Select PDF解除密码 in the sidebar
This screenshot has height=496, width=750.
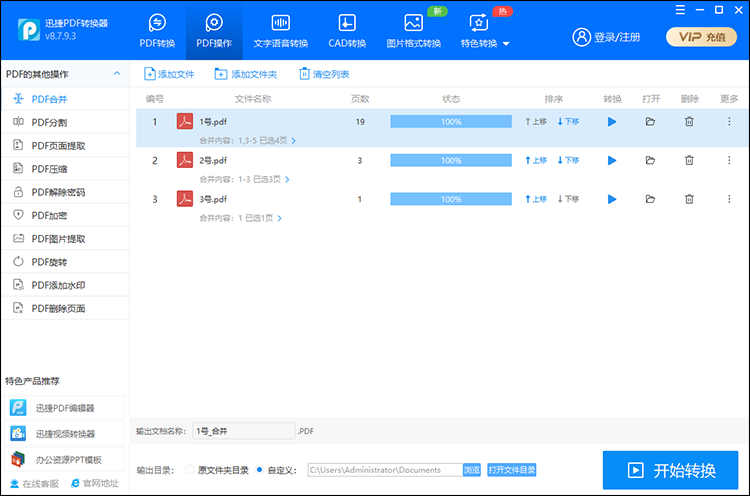pos(65,192)
